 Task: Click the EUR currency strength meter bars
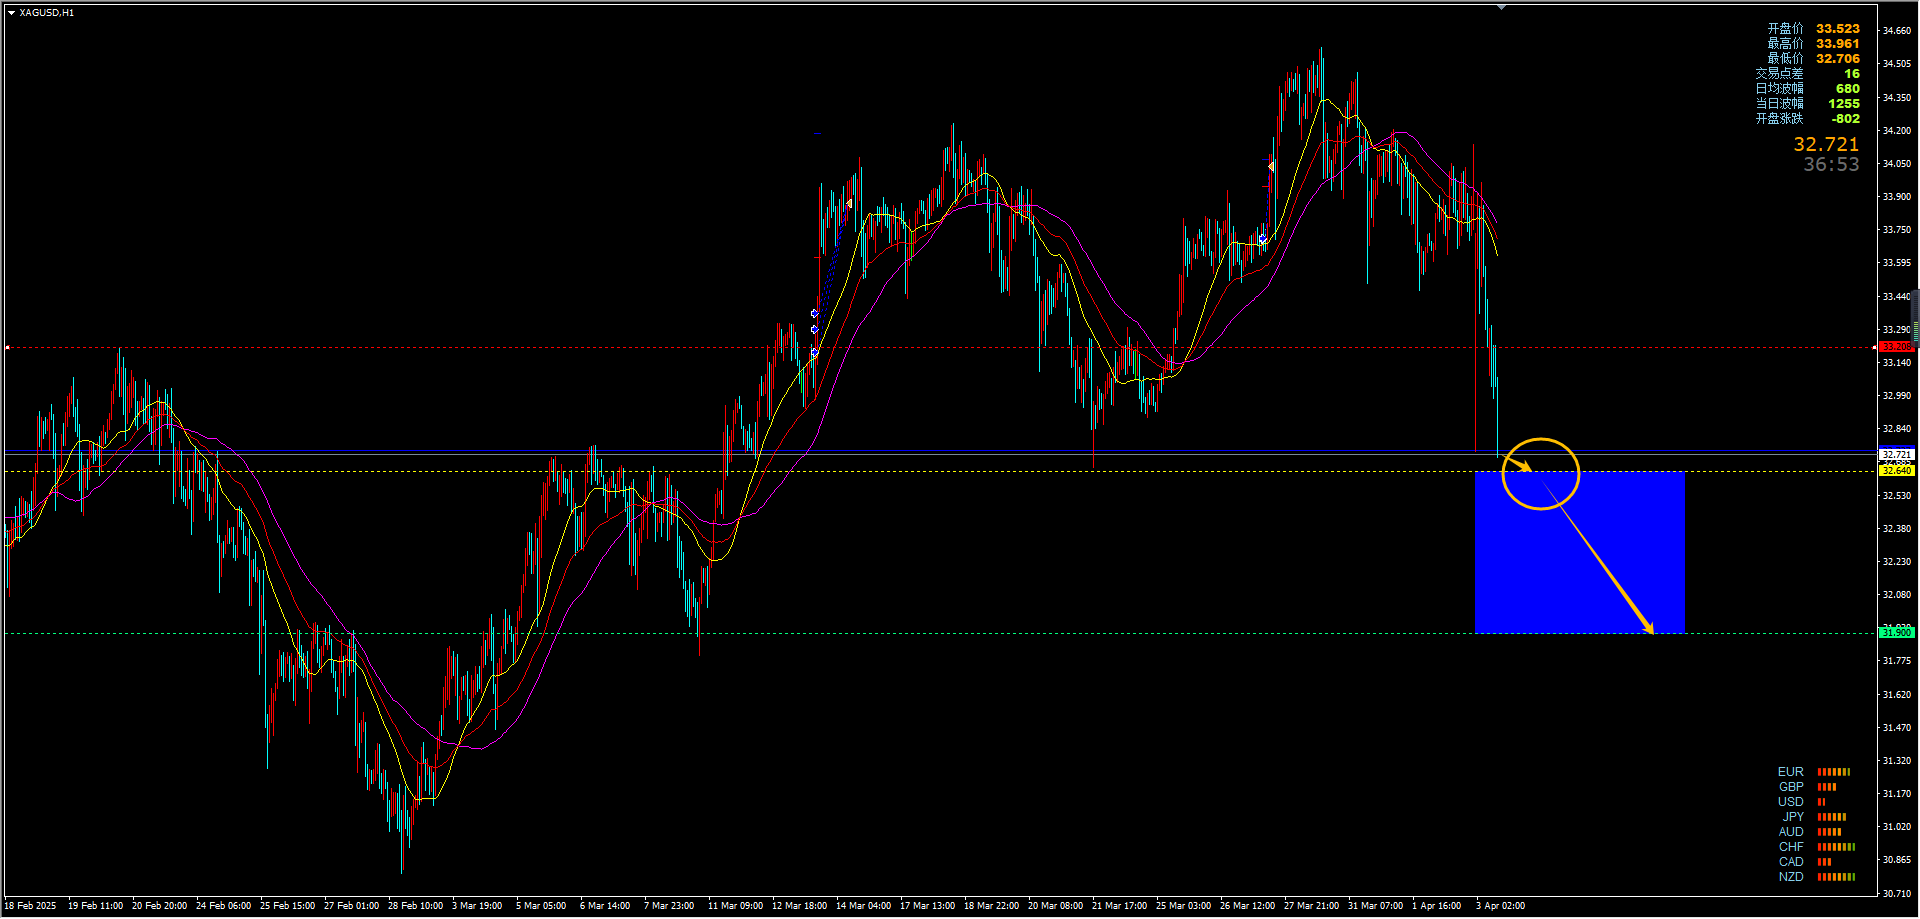point(1834,772)
